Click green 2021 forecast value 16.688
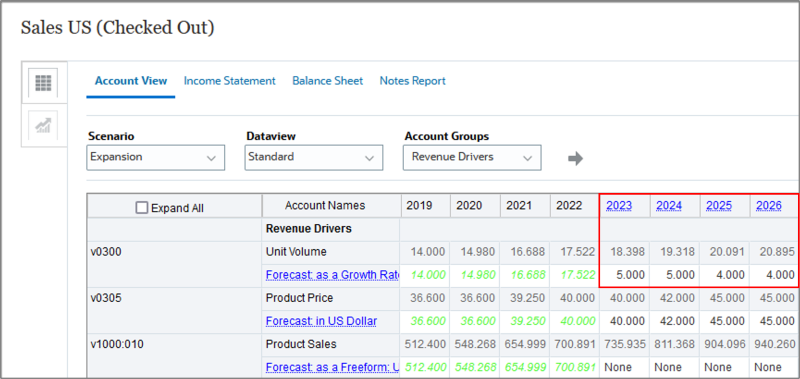 point(528,275)
